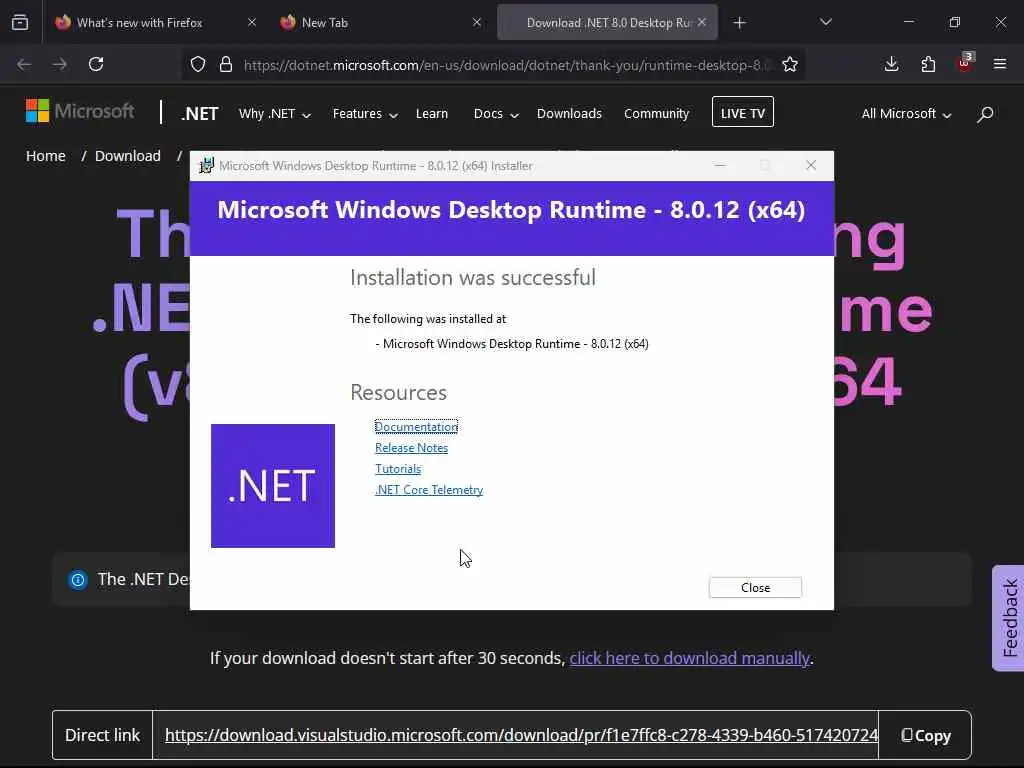Image resolution: width=1024 pixels, height=768 pixels.
Task: Open the Documentation resource link
Action: tap(416, 426)
